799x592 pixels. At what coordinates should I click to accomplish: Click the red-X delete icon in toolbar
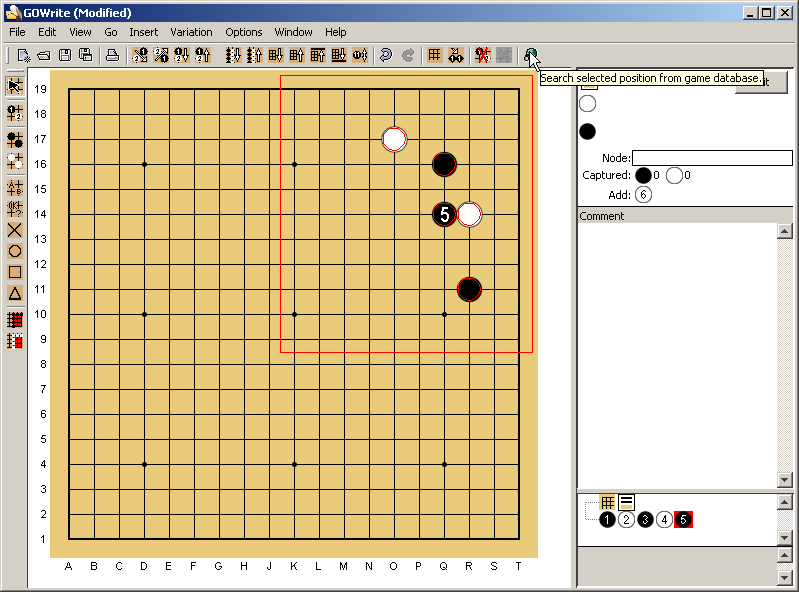coord(482,55)
